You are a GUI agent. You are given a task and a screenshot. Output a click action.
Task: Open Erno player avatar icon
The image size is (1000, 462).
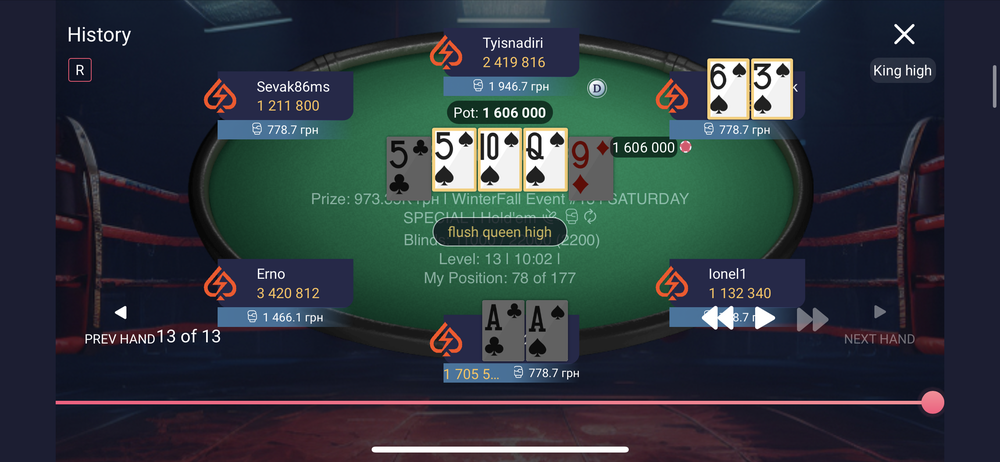(220, 283)
